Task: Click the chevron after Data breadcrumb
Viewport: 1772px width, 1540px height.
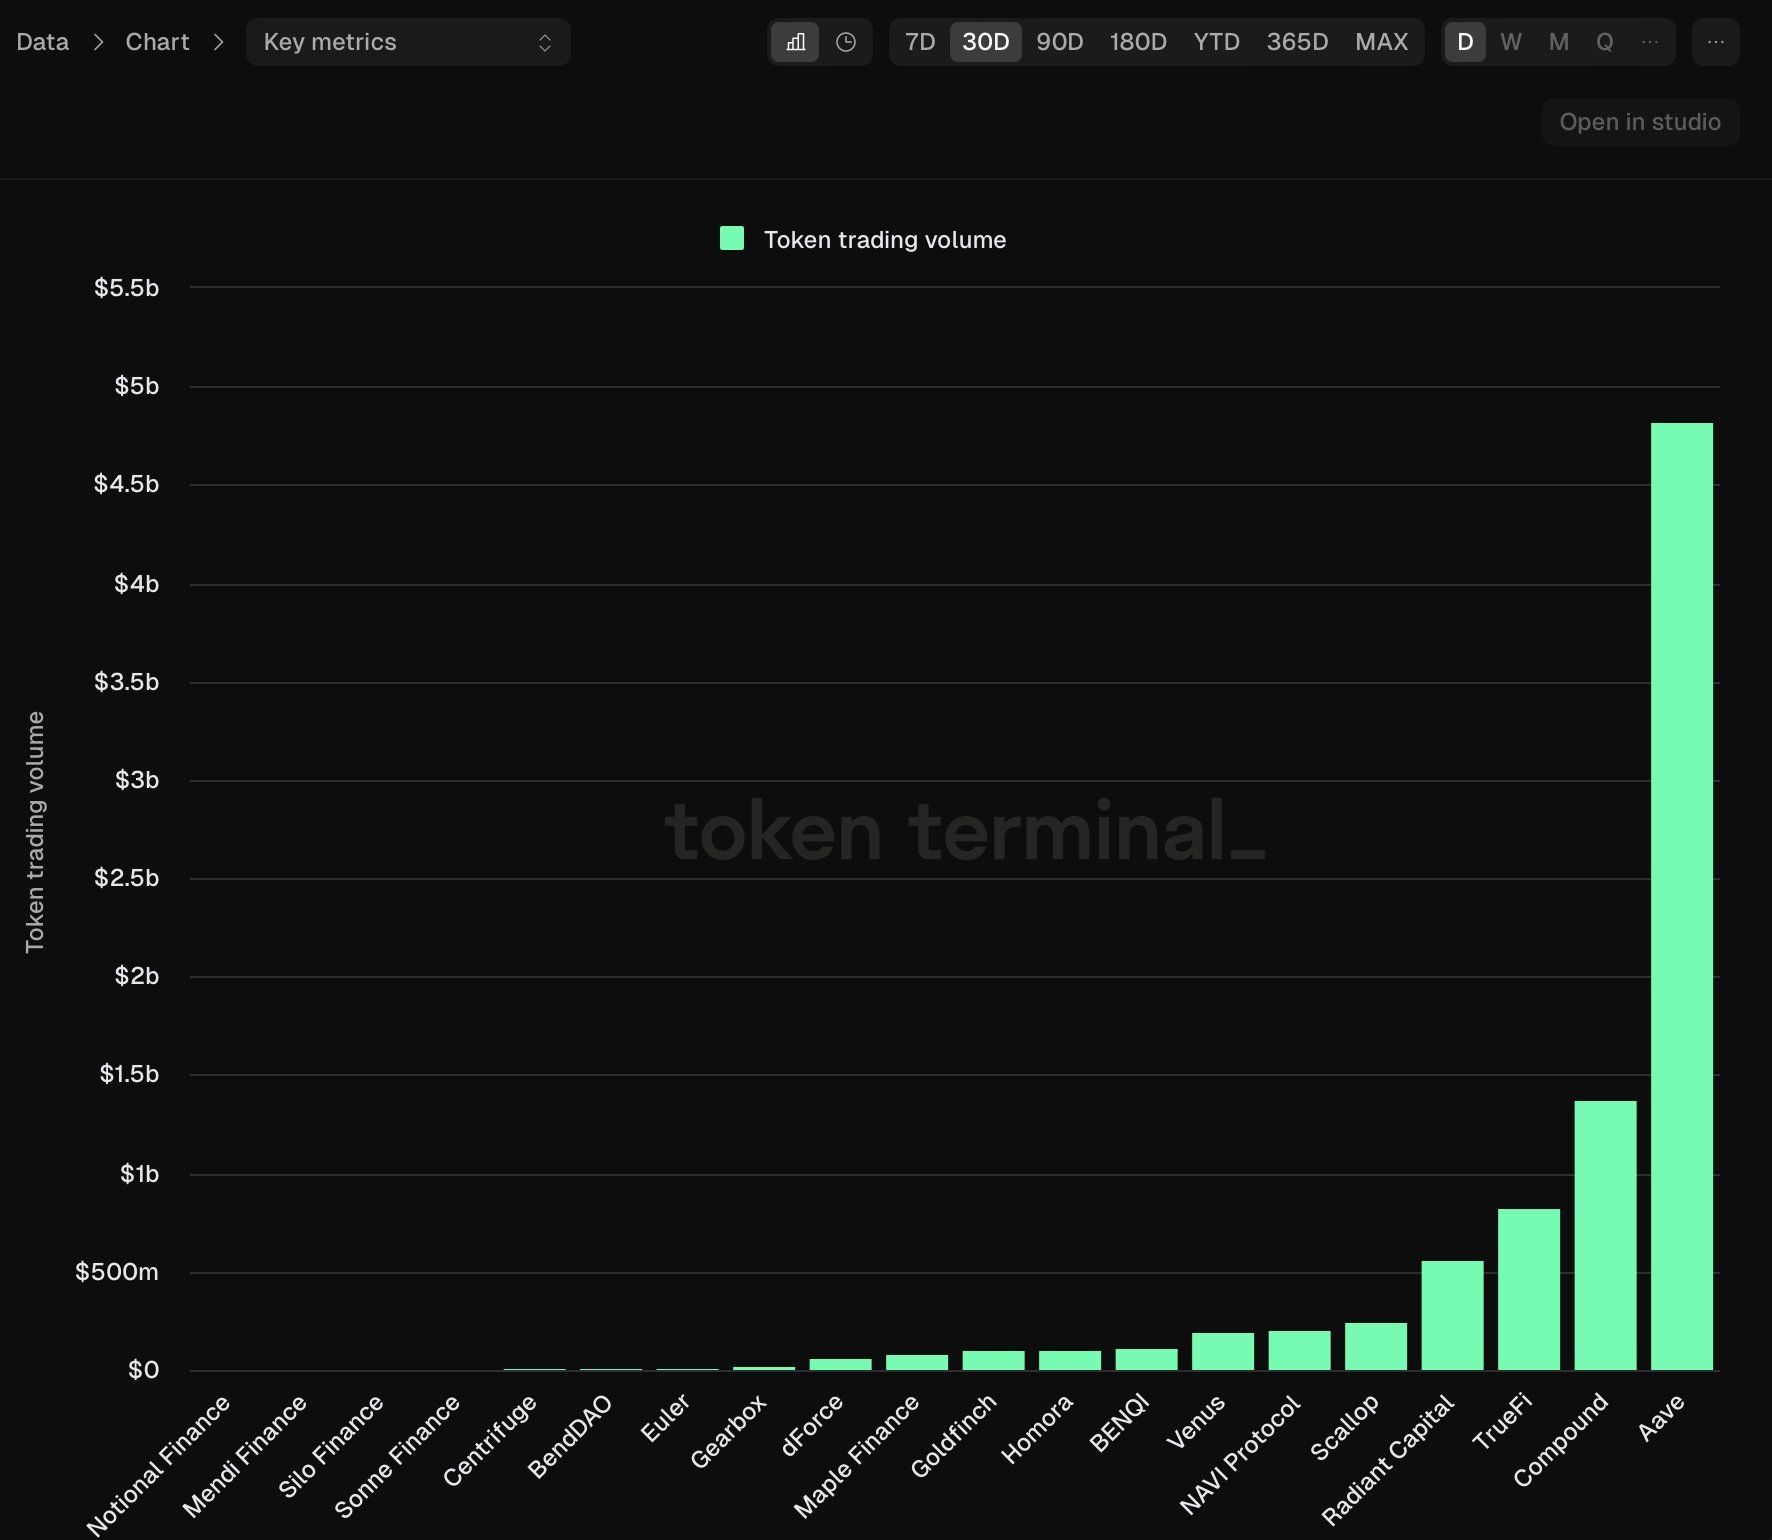Action: click(x=98, y=42)
